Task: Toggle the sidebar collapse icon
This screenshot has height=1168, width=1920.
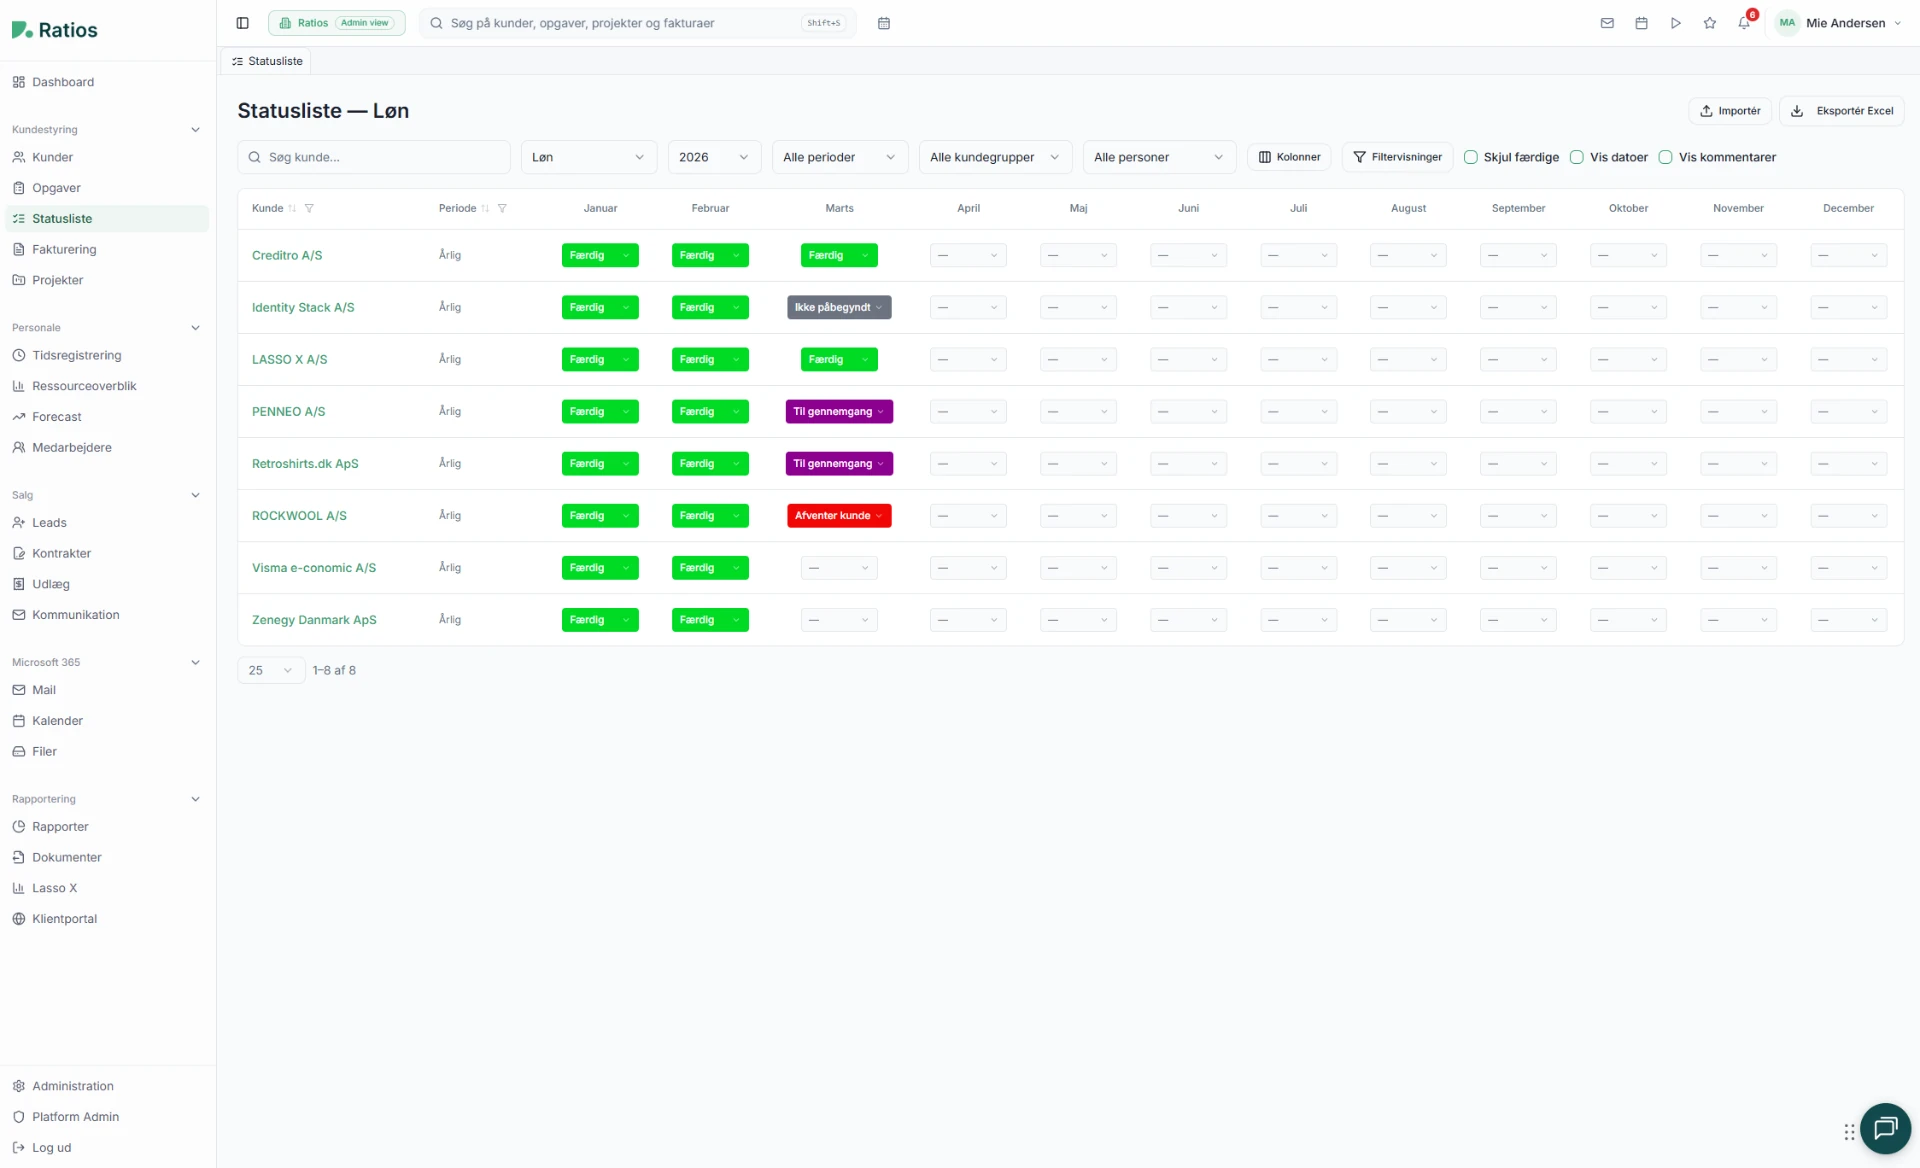Action: tap(242, 23)
